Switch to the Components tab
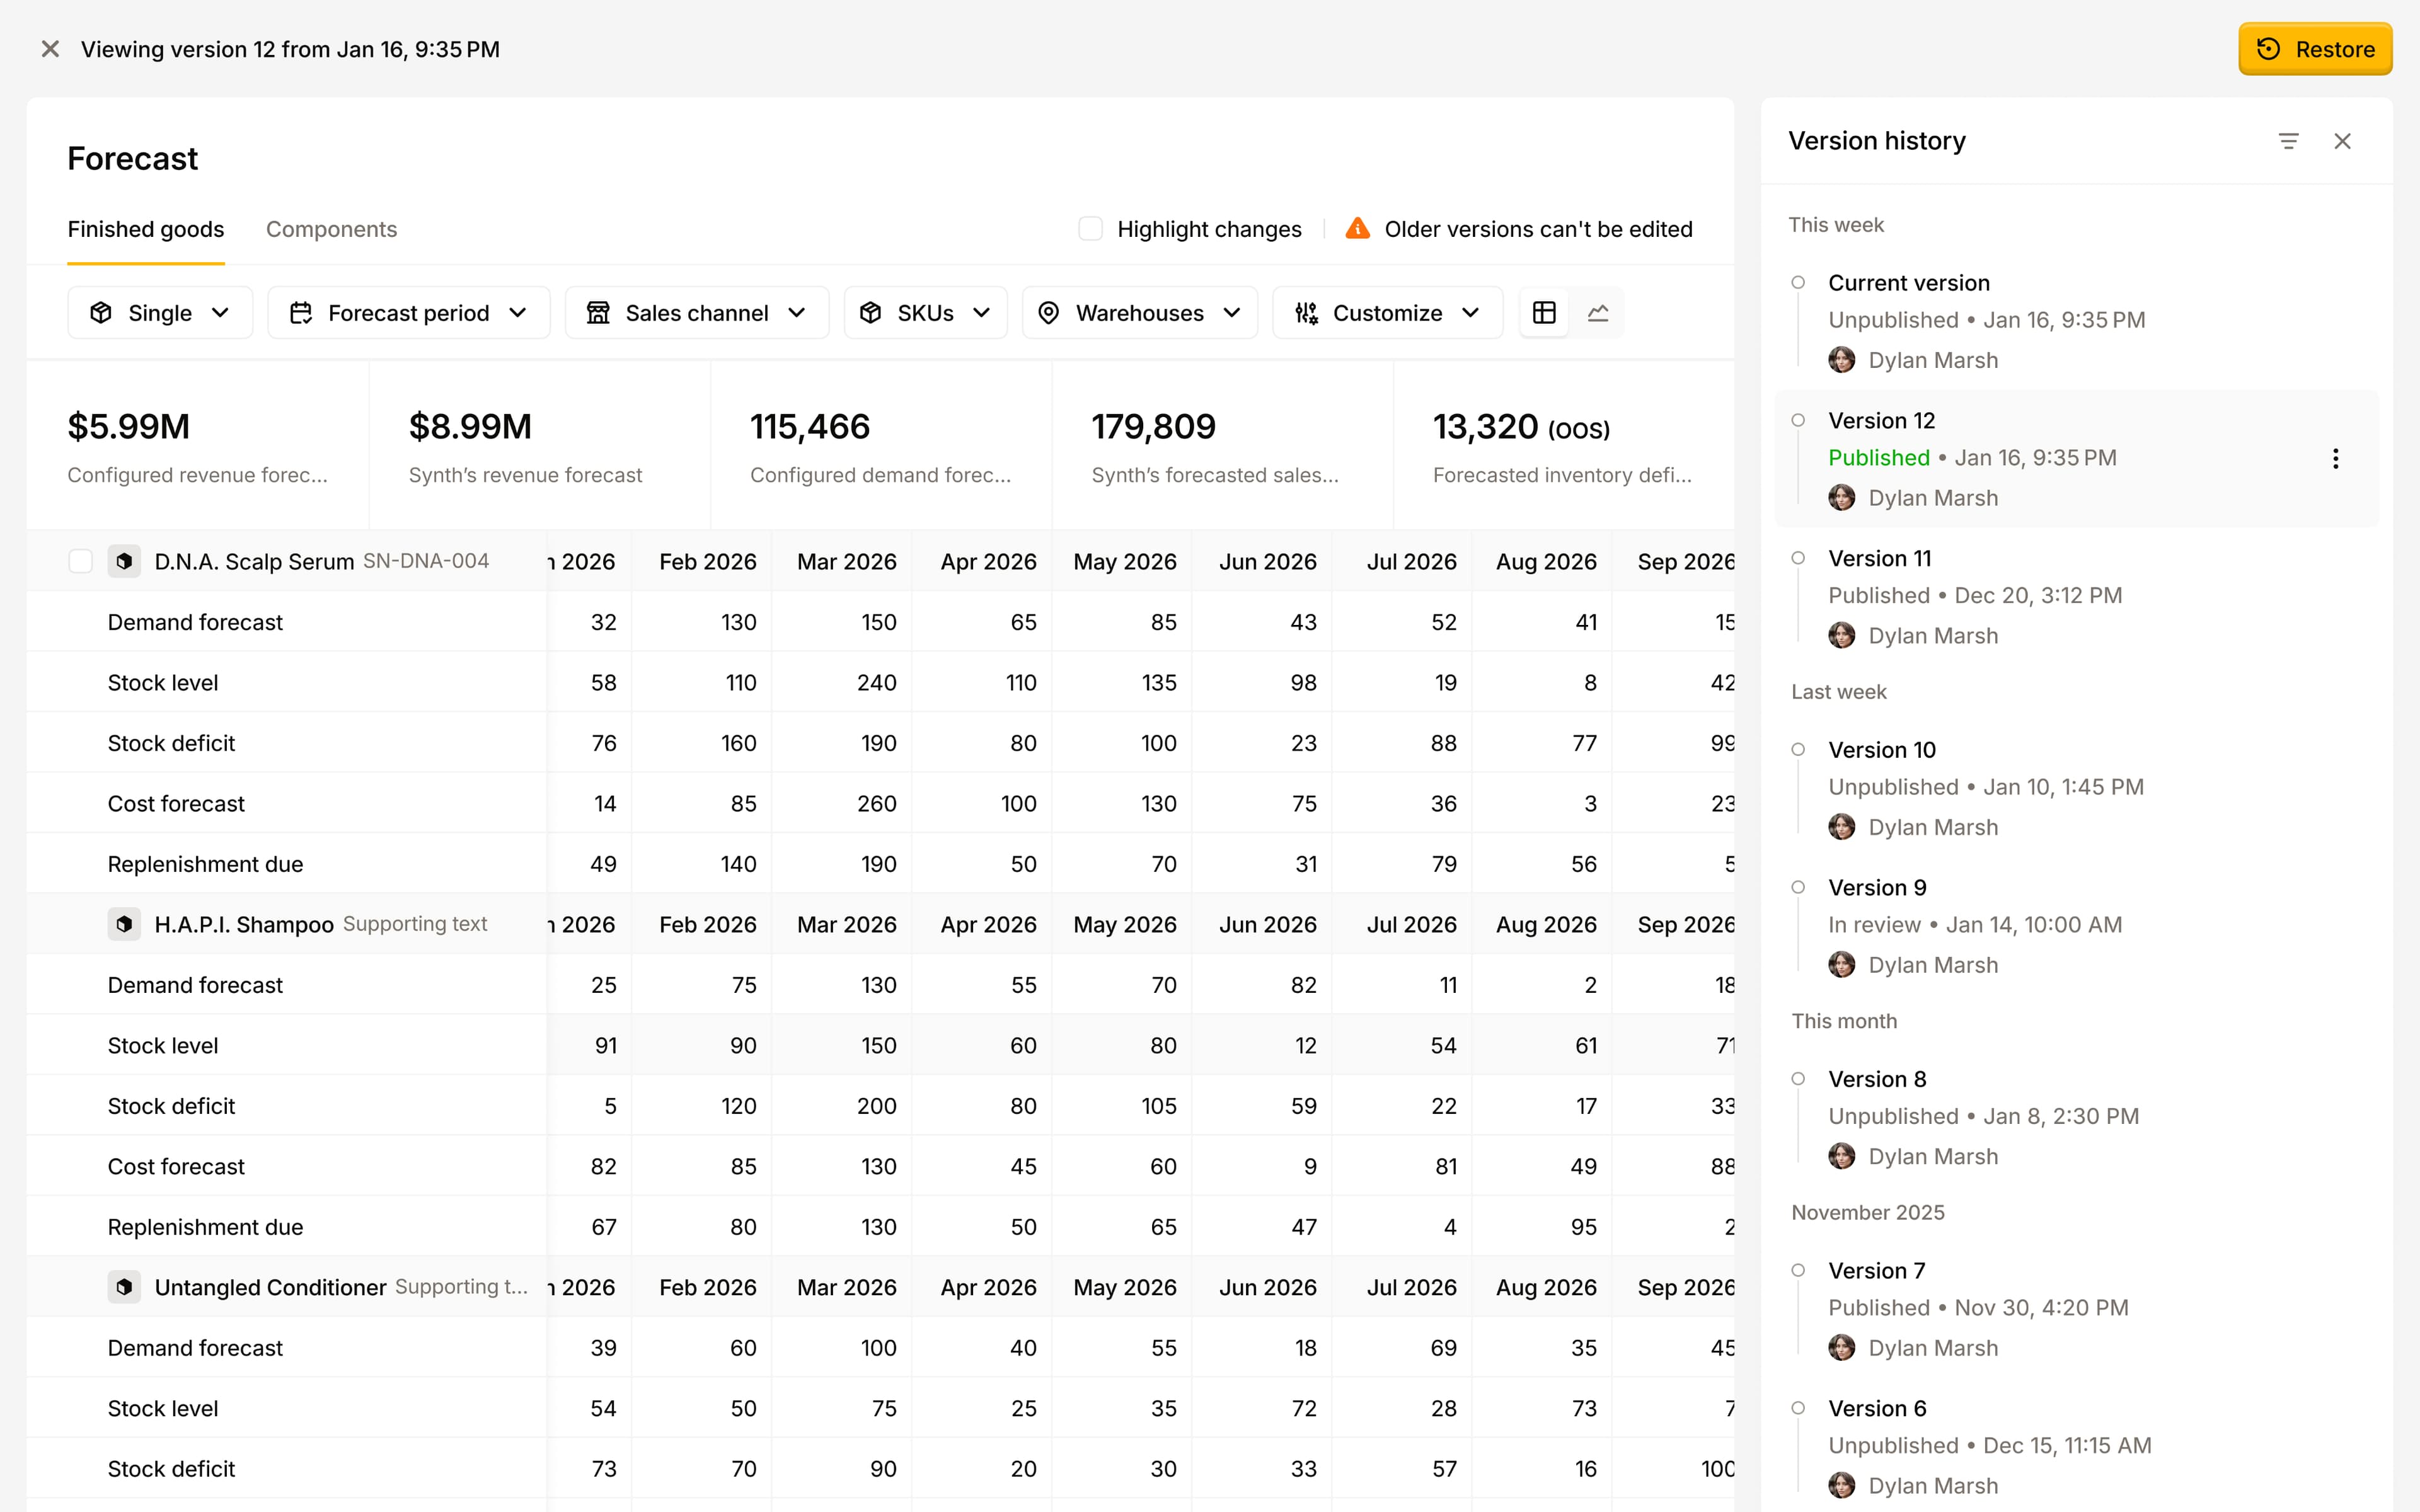 (x=331, y=229)
